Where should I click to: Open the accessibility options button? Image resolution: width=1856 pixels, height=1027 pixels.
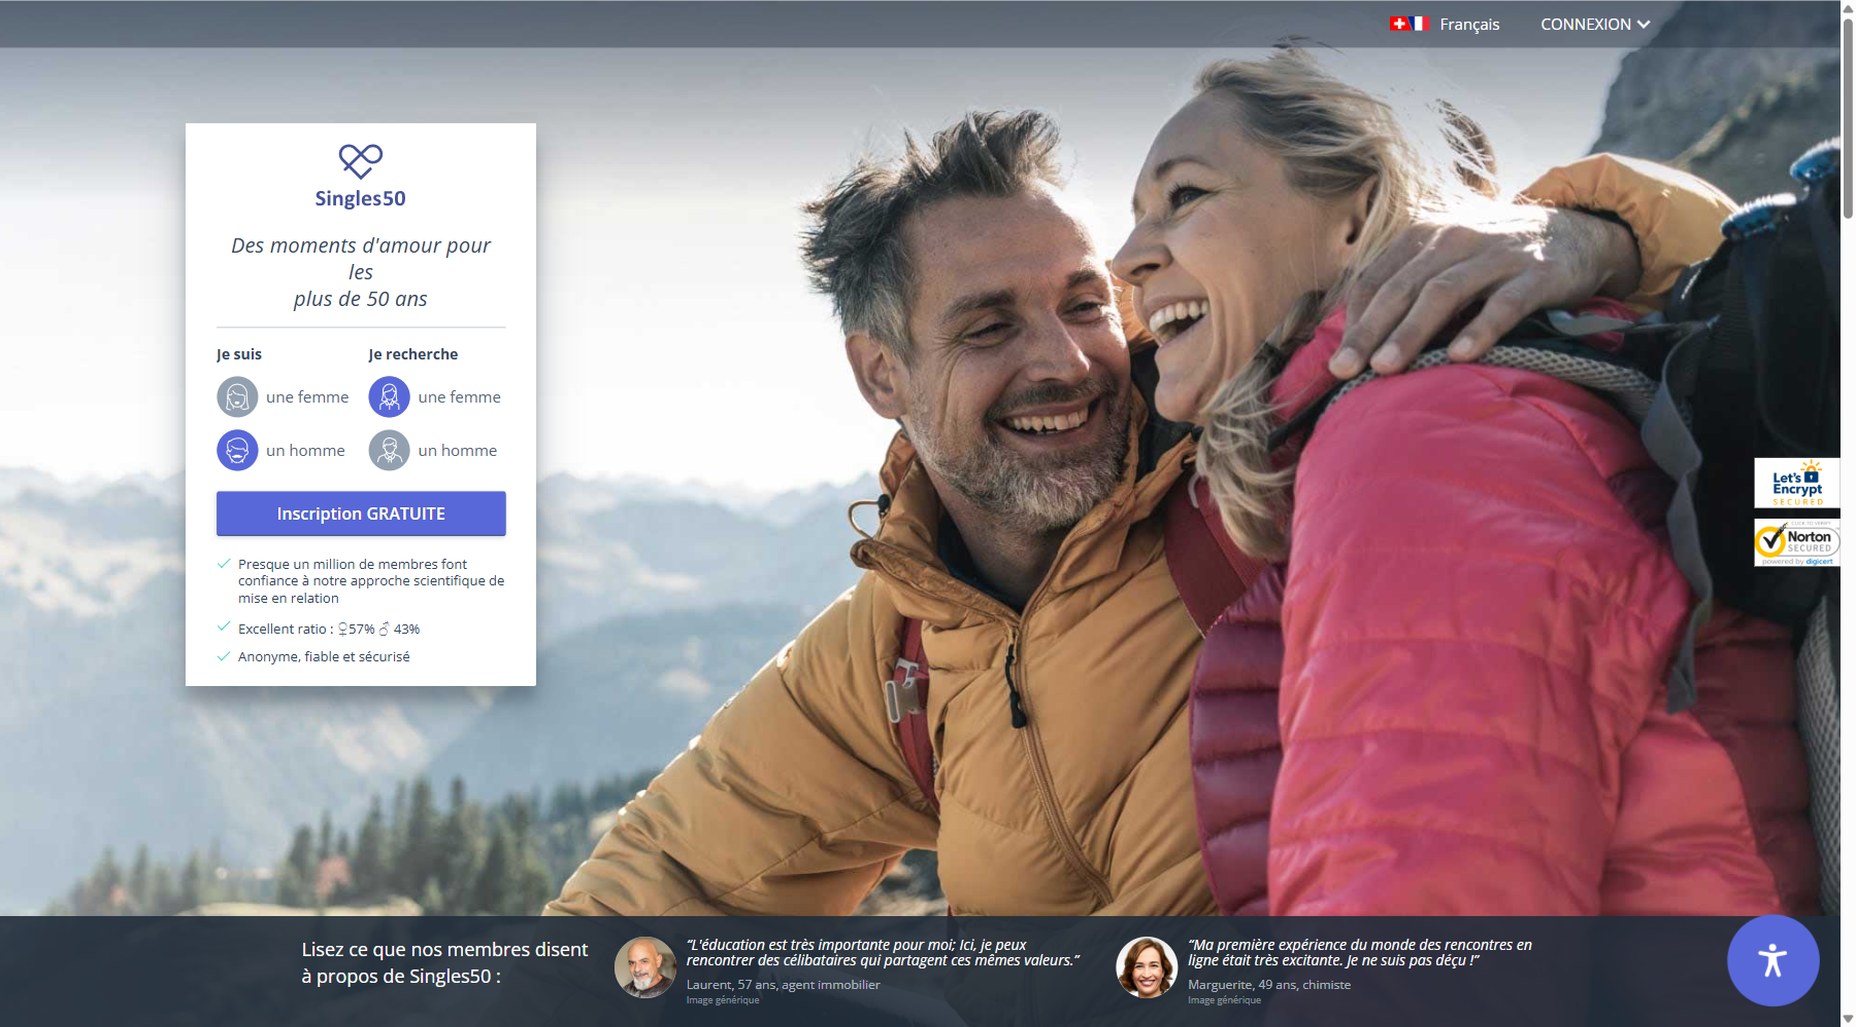pyautogui.click(x=1773, y=960)
